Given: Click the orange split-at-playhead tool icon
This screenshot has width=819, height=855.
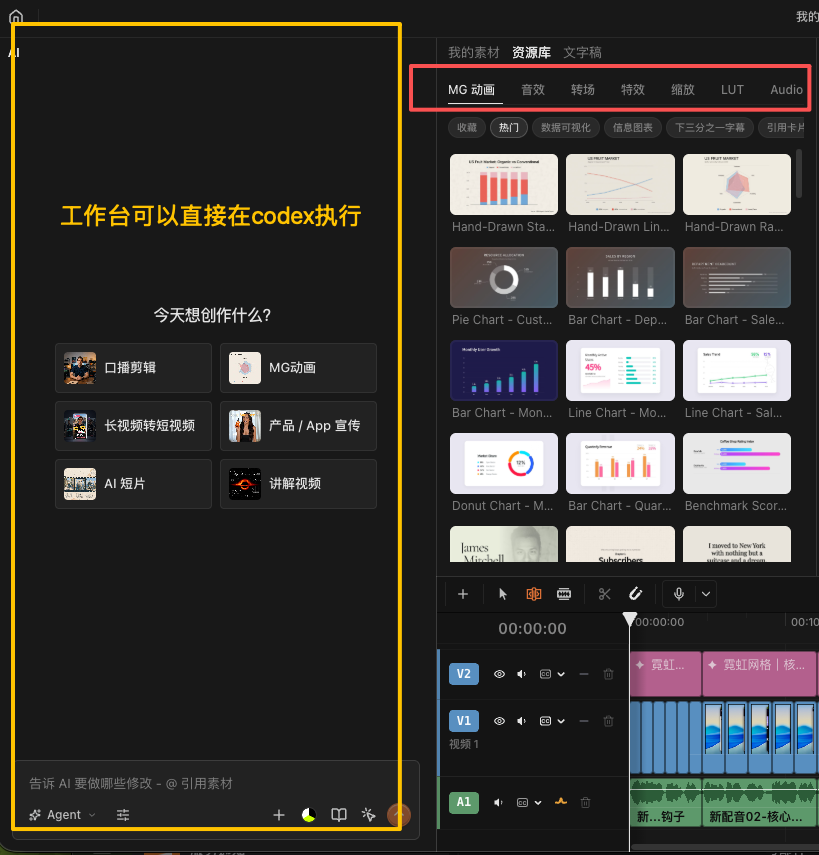Looking at the screenshot, I should click(x=534, y=594).
